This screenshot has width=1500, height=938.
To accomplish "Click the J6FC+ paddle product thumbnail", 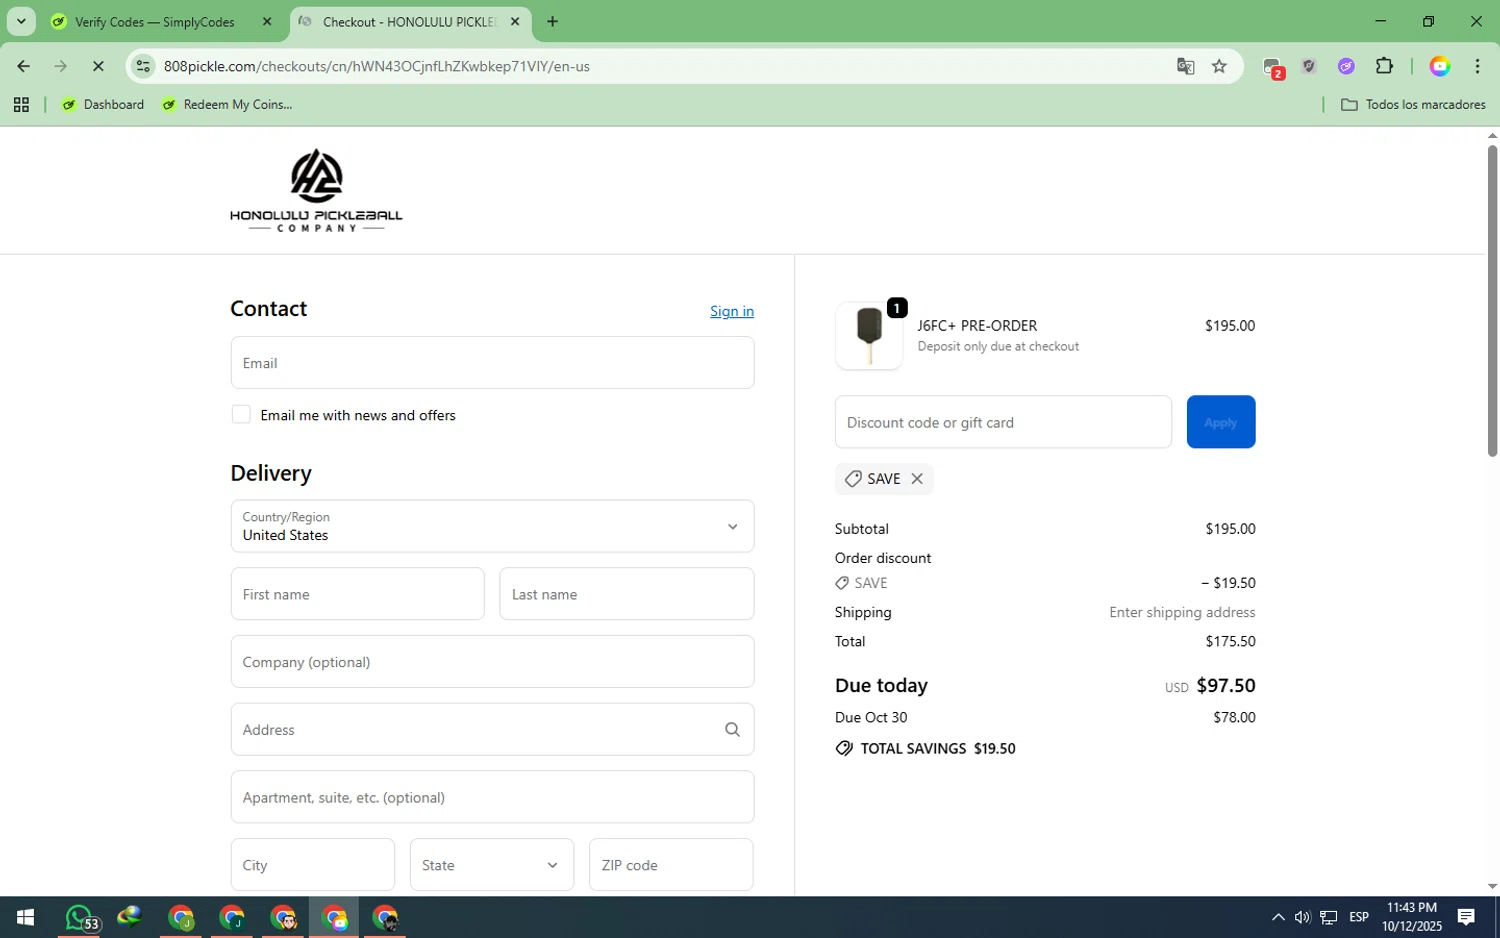I will (x=869, y=336).
